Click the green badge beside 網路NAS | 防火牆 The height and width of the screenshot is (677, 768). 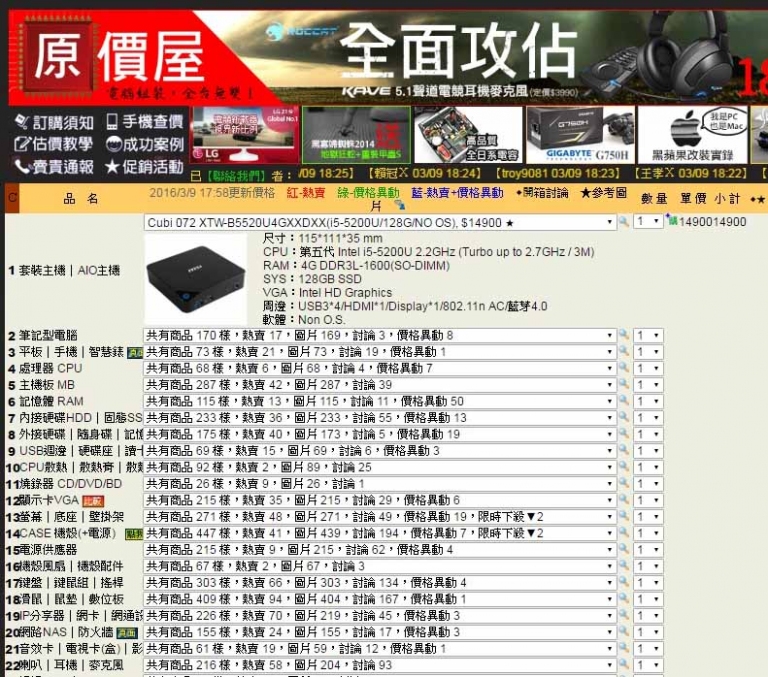tap(127, 633)
